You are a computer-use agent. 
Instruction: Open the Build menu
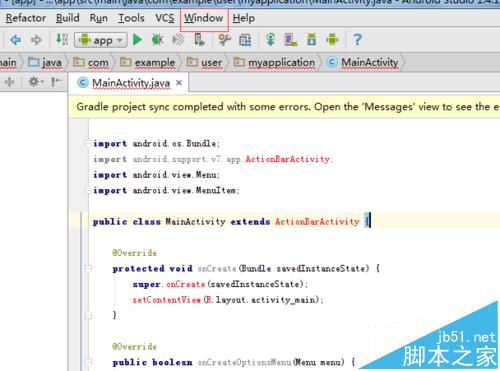pyautogui.click(x=68, y=18)
